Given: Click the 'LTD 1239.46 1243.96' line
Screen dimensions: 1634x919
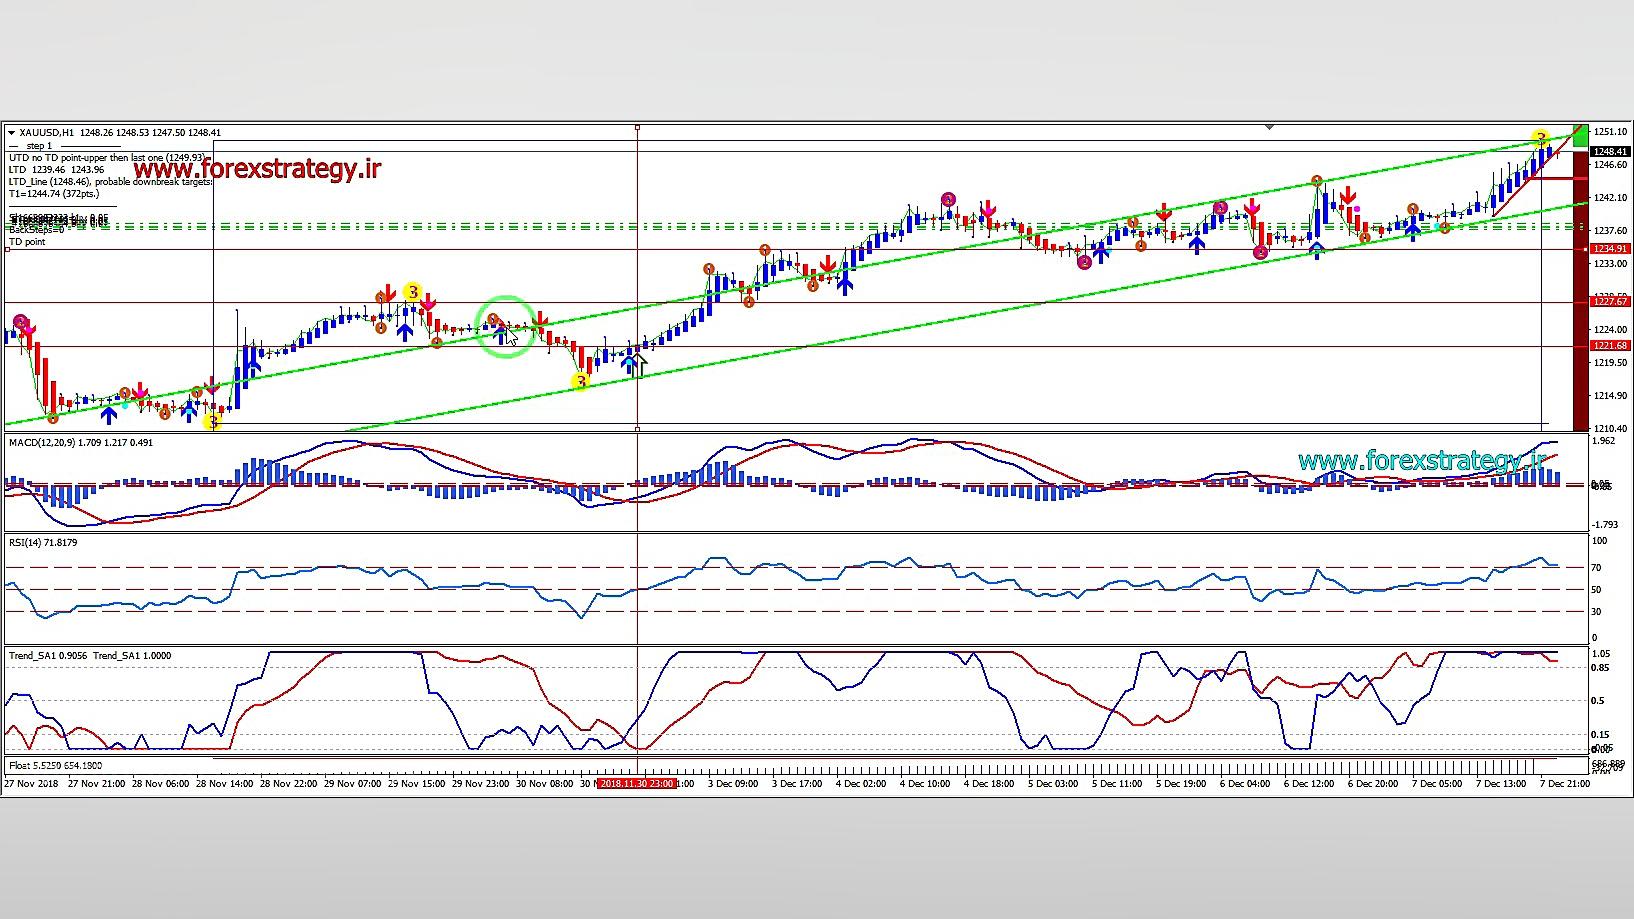Looking at the screenshot, I should [56, 170].
